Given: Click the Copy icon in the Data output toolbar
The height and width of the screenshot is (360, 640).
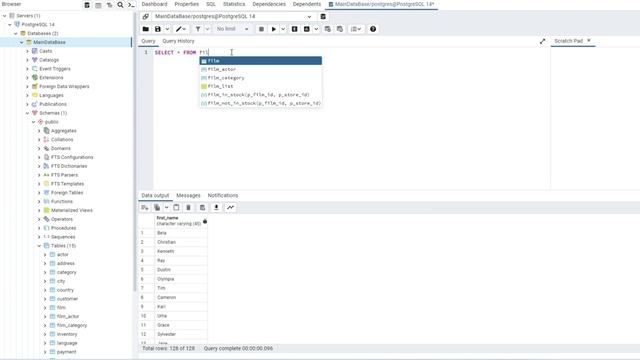Looking at the screenshot, I should click(x=157, y=207).
